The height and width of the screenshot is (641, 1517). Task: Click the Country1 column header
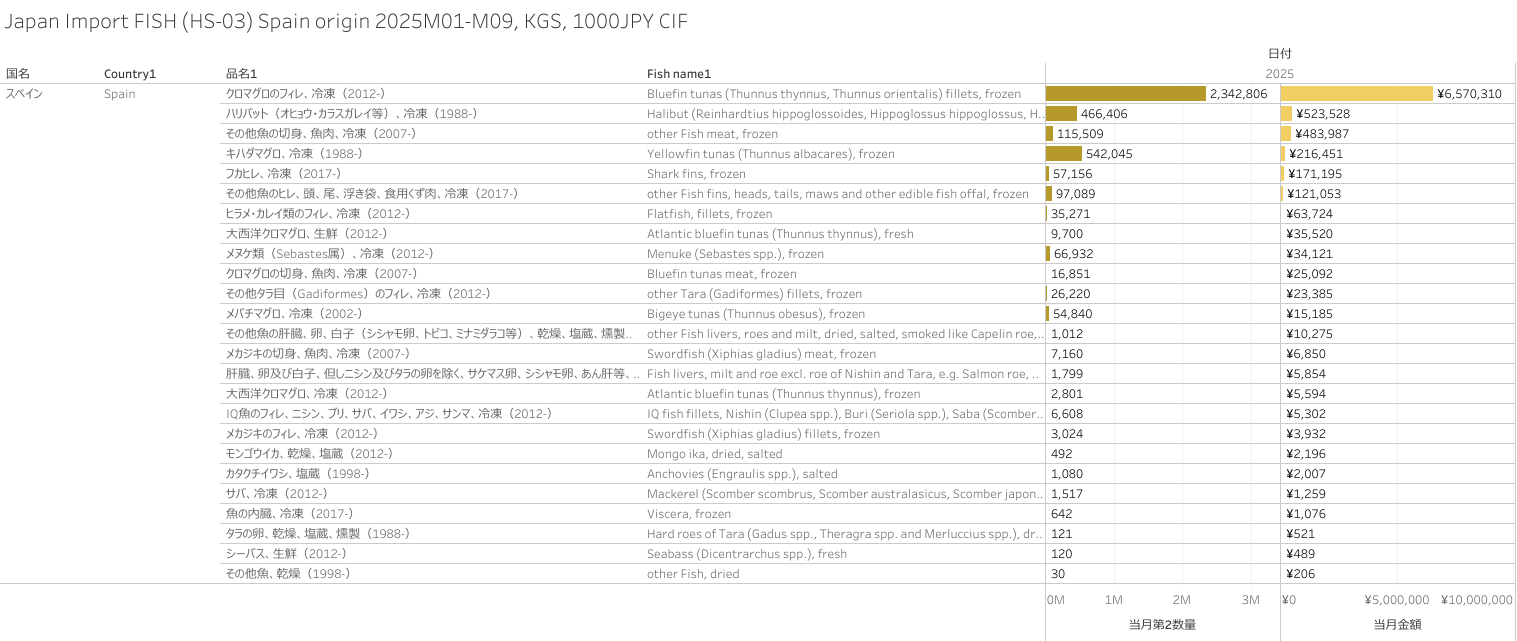[130, 74]
